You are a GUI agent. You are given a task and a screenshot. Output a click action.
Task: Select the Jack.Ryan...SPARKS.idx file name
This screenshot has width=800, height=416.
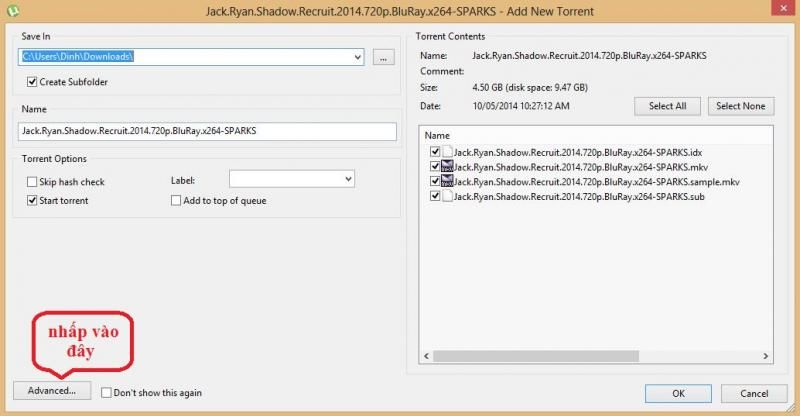coord(578,152)
